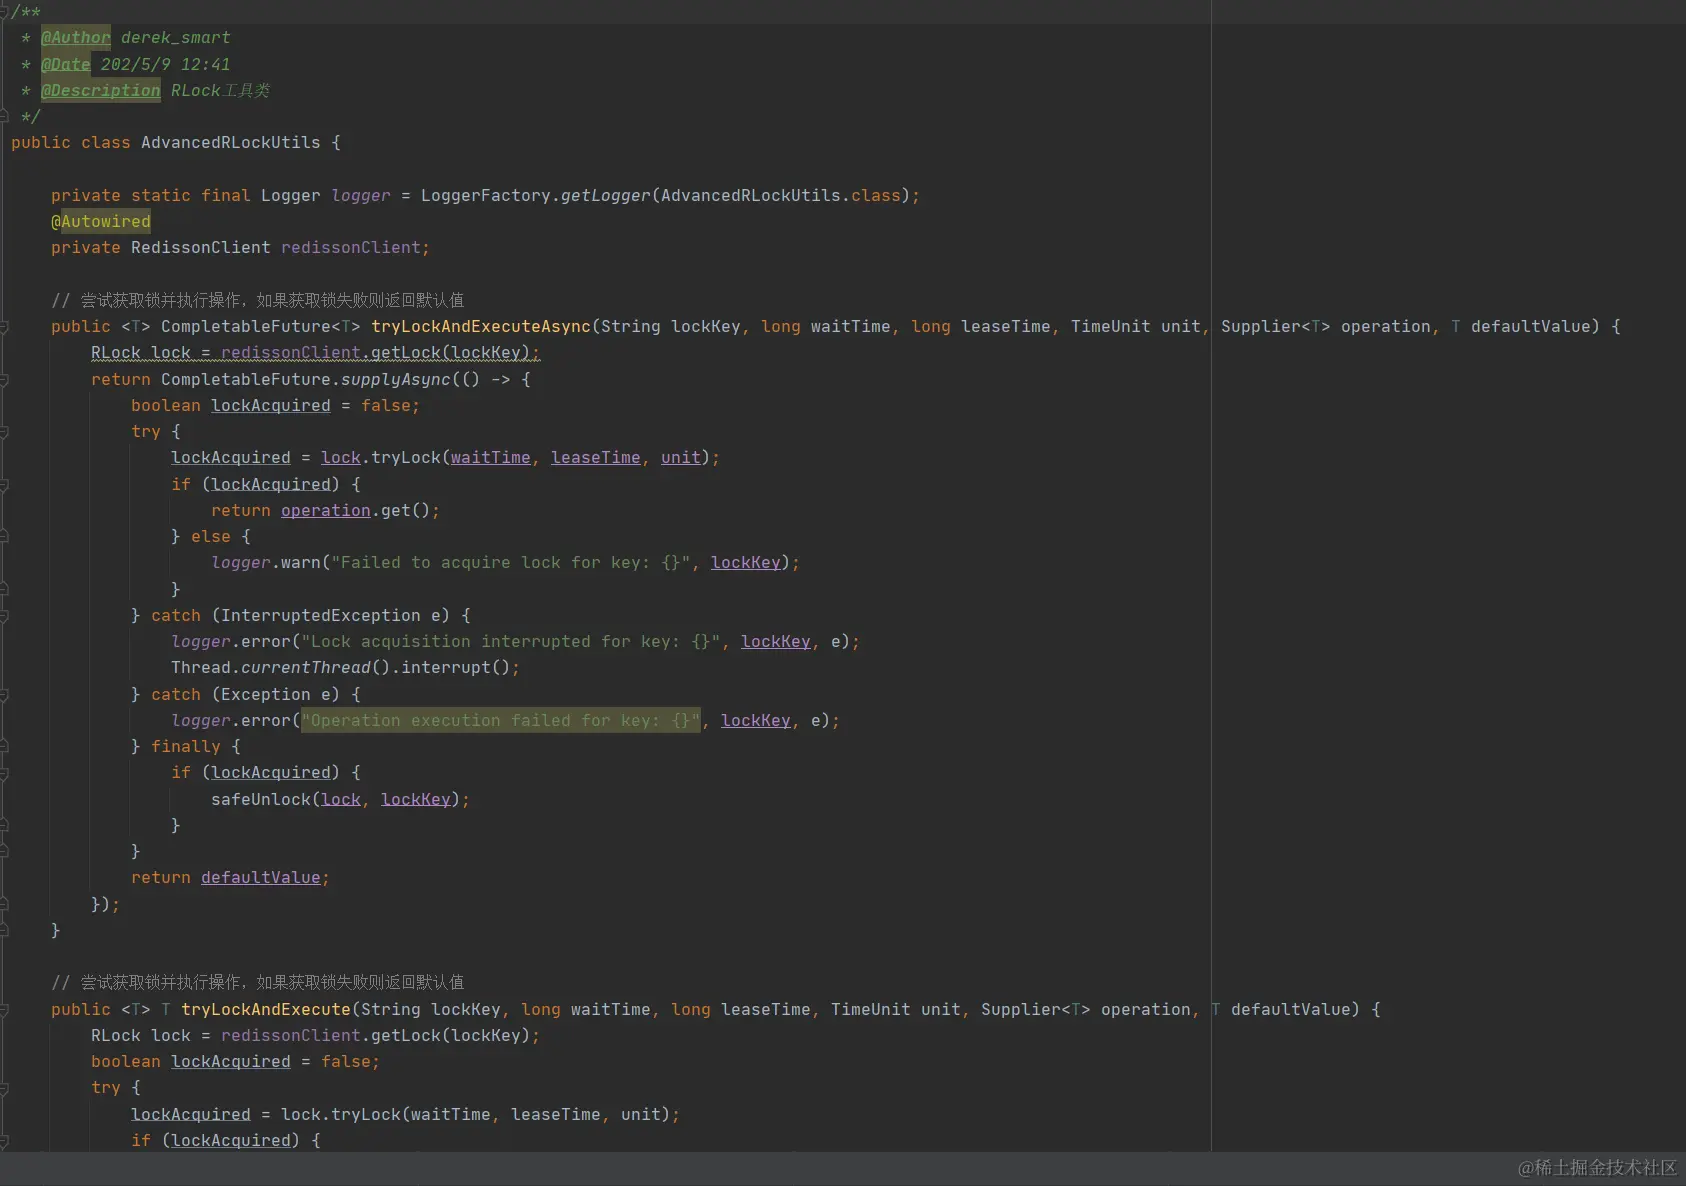The width and height of the screenshot is (1686, 1186).
Task: Click LoggerFactory in the logger field
Action: point(486,196)
